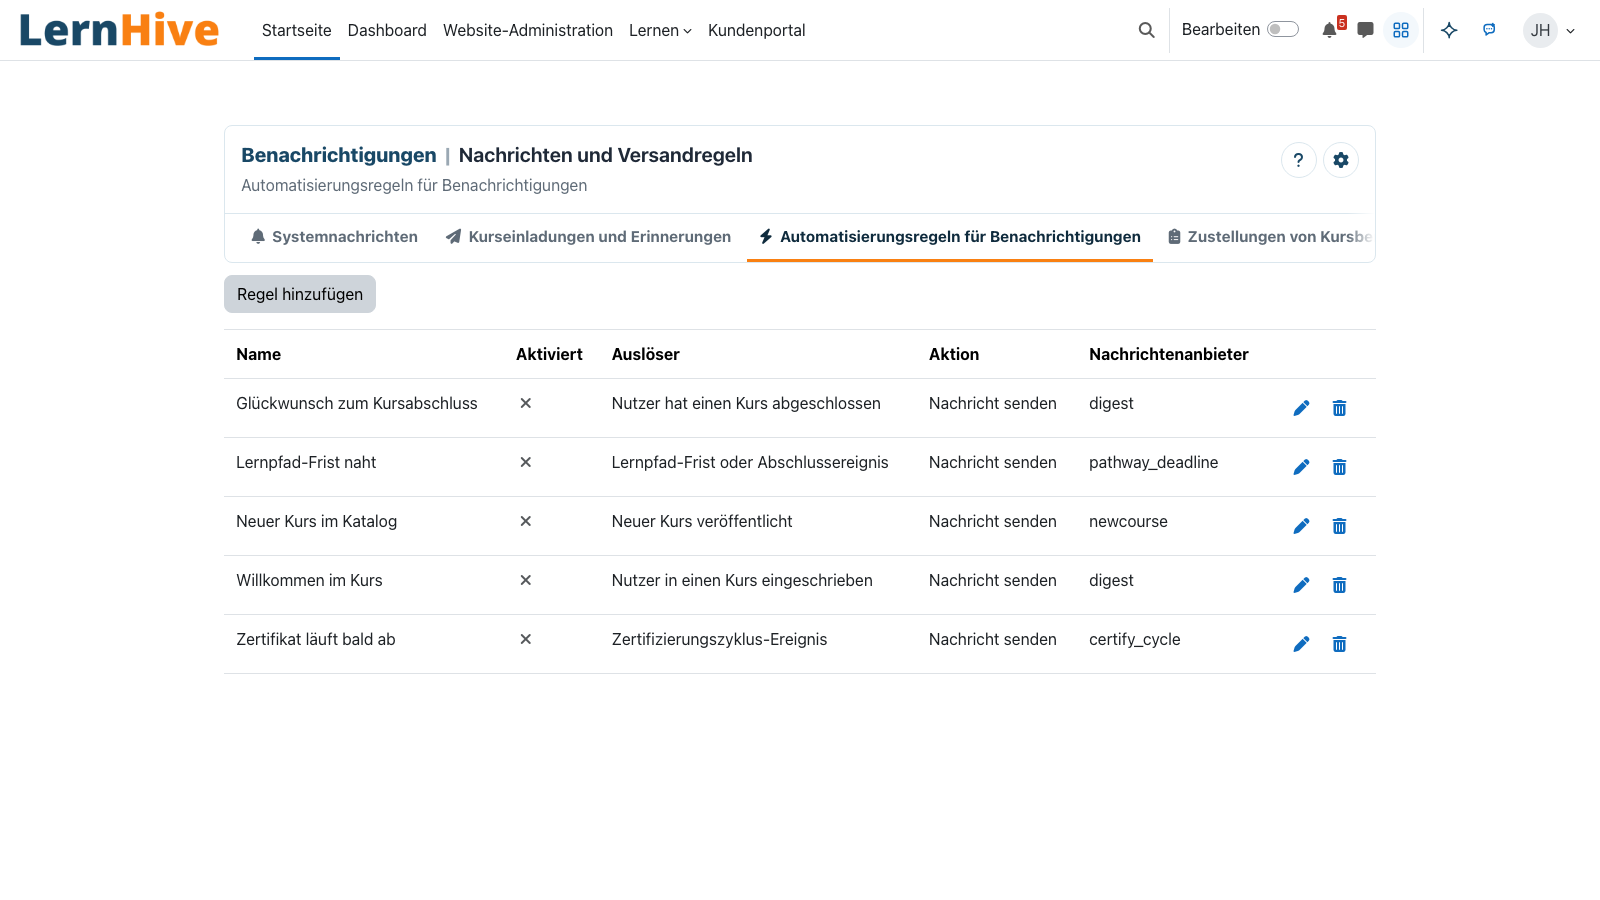Click the LernHive logo
The image size is (1600, 900).
click(x=119, y=30)
